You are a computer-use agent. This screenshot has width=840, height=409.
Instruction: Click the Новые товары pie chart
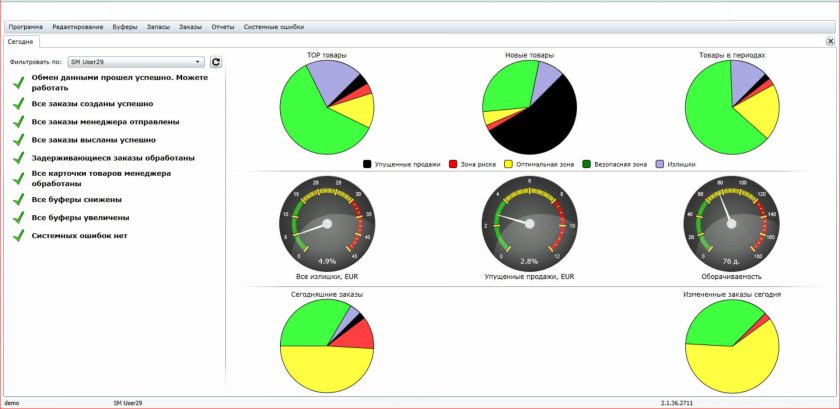point(529,107)
